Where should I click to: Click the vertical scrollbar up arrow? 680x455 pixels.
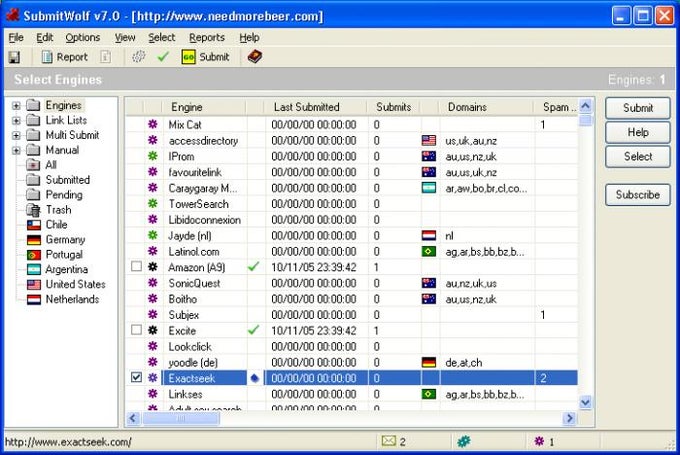tap(585, 105)
